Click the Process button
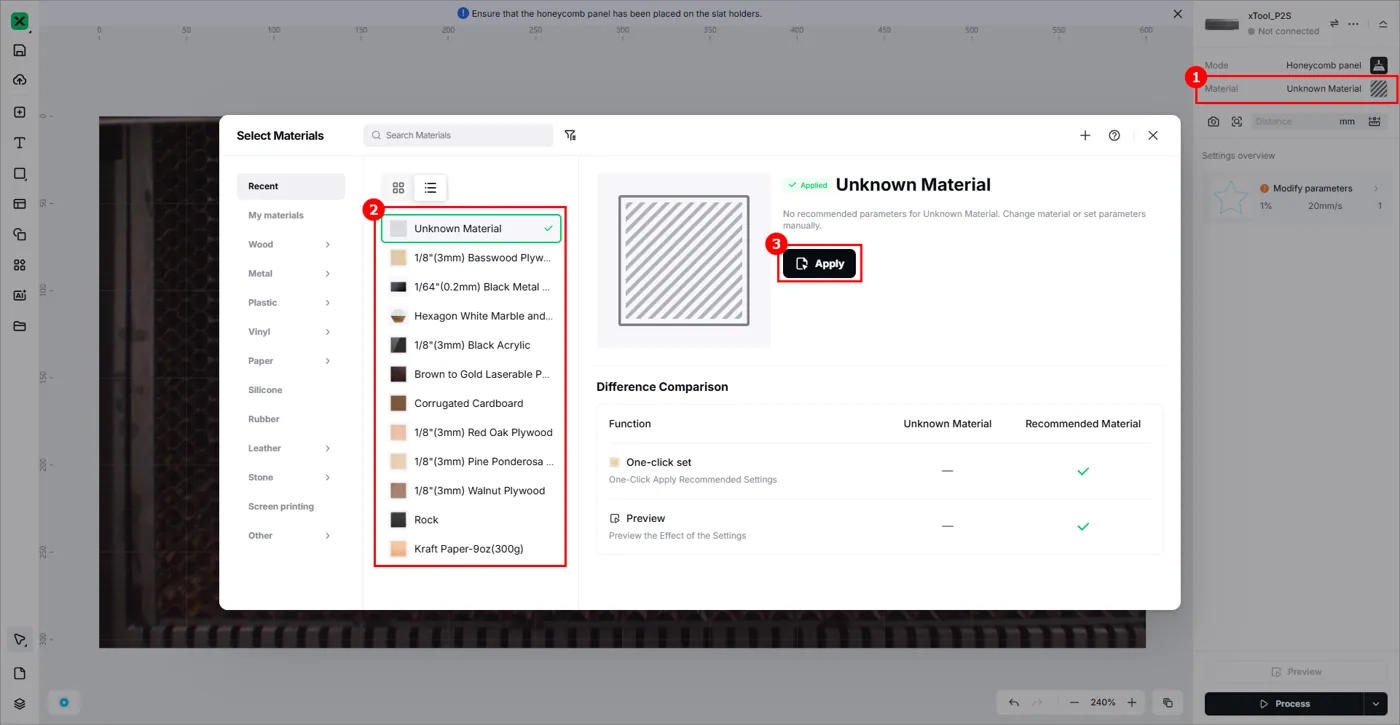The width and height of the screenshot is (1400, 725). coord(1284,704)
